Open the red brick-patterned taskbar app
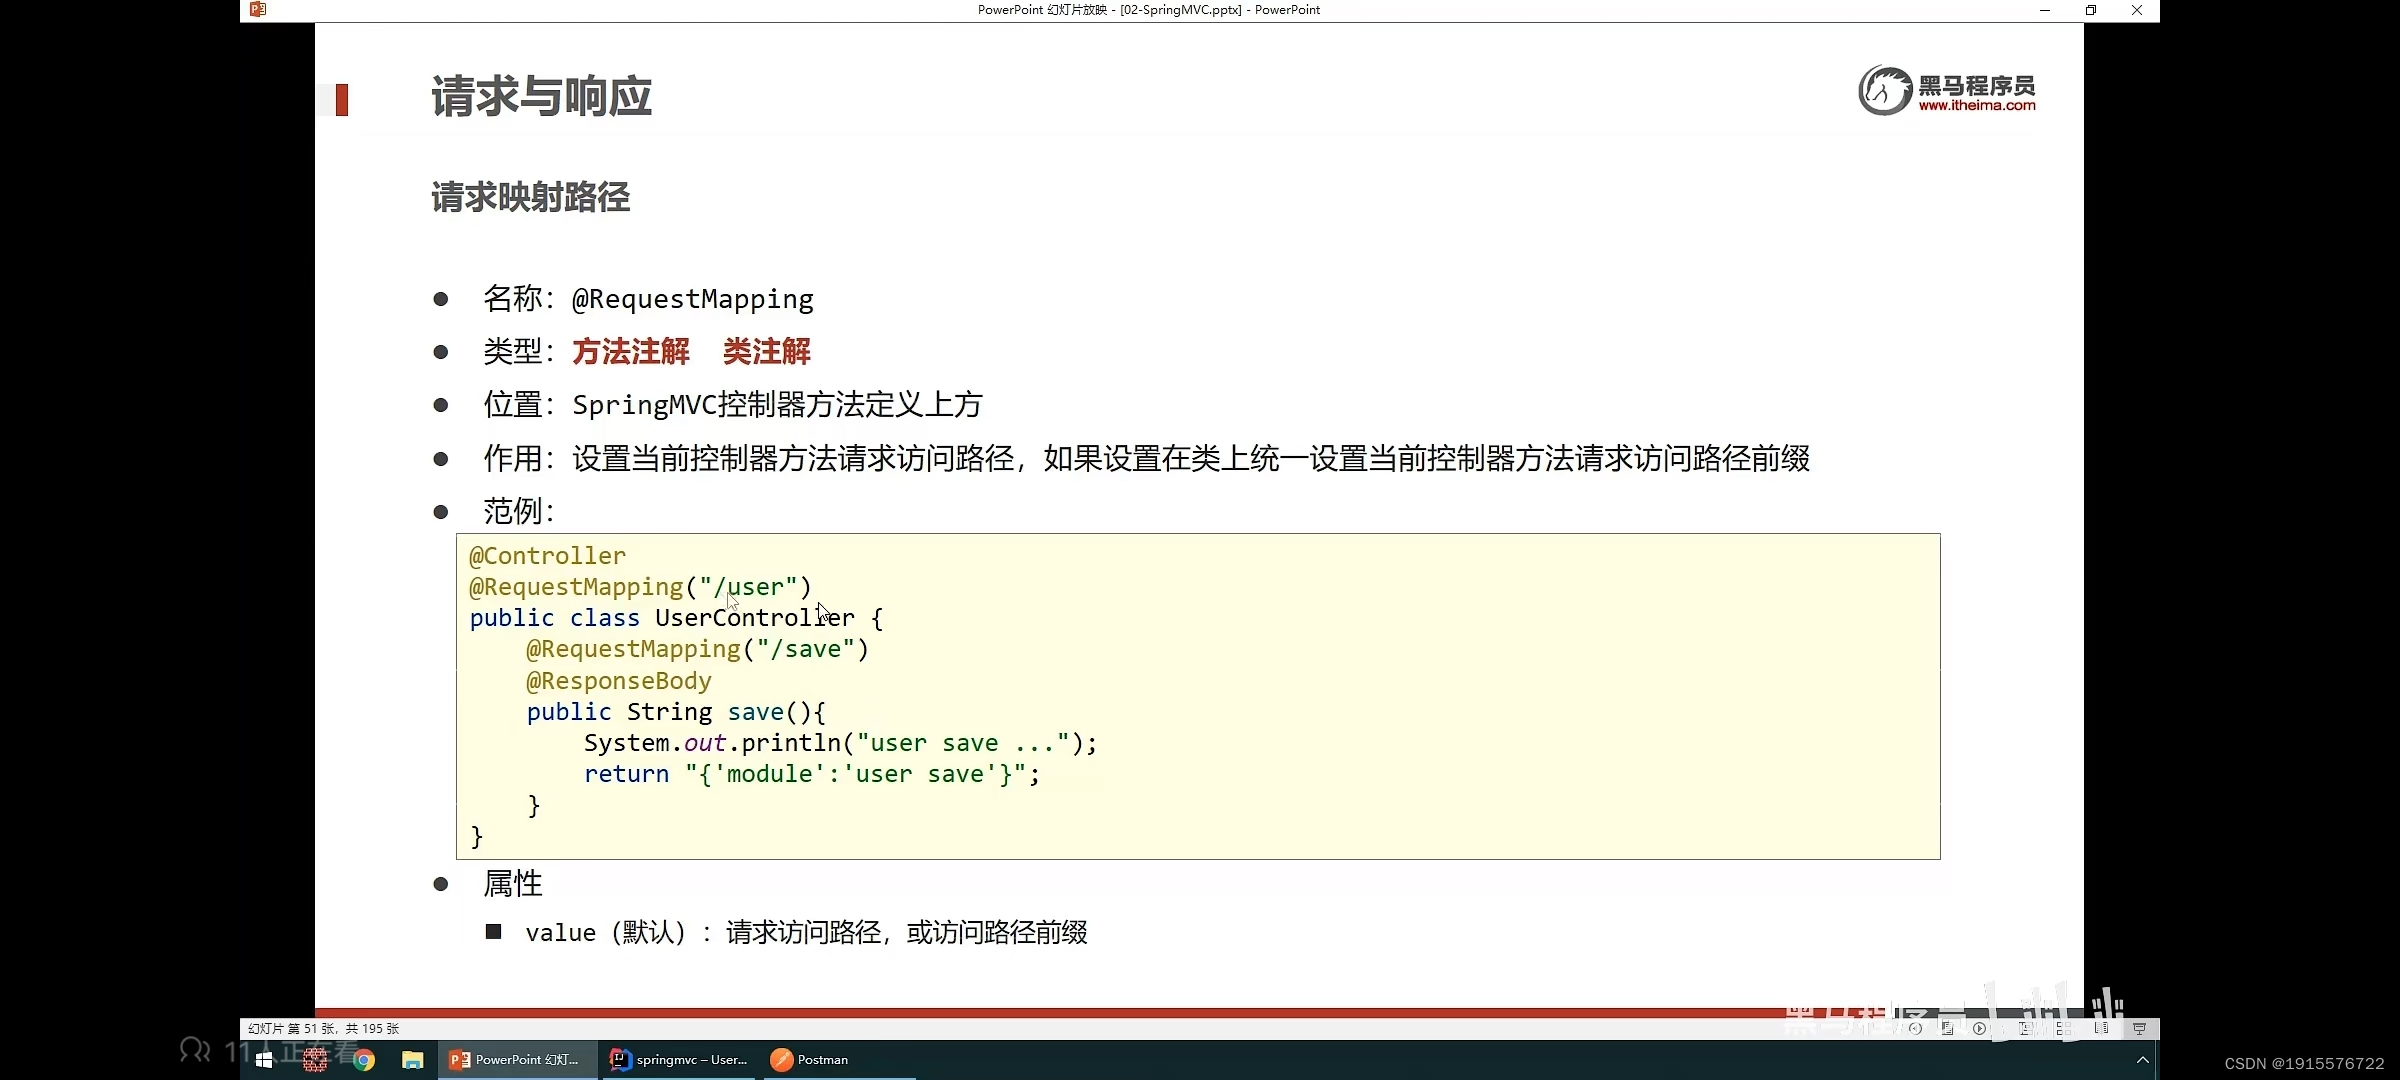This screenshot has width=2400, height=1080. 315,1060
